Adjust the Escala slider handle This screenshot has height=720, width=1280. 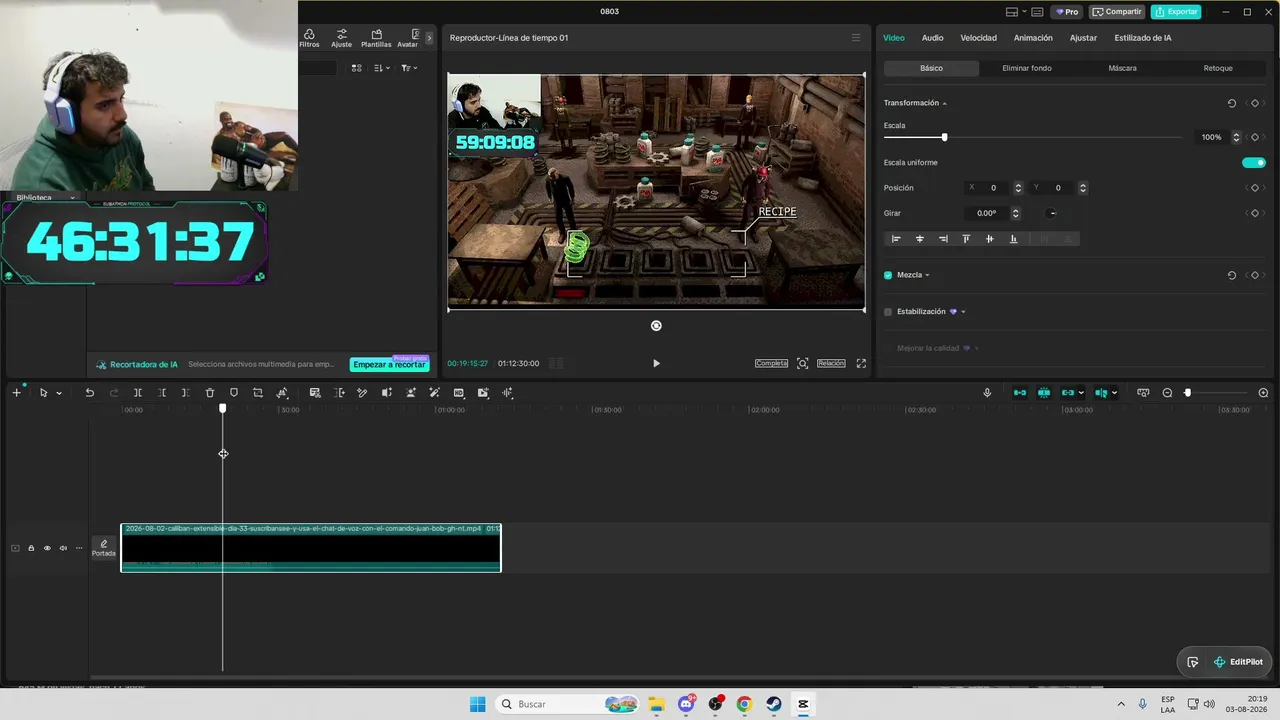944,137
